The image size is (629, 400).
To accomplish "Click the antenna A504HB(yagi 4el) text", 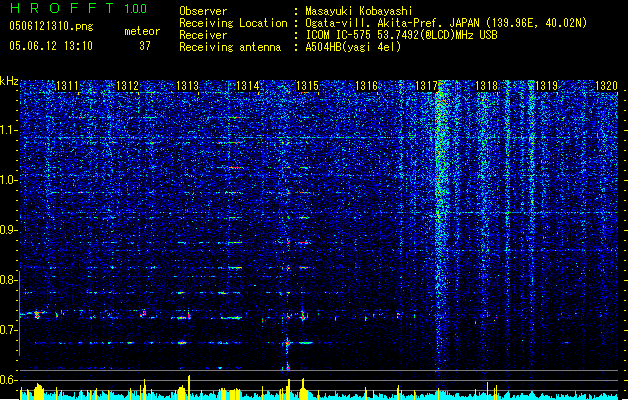I will point(353,47).
